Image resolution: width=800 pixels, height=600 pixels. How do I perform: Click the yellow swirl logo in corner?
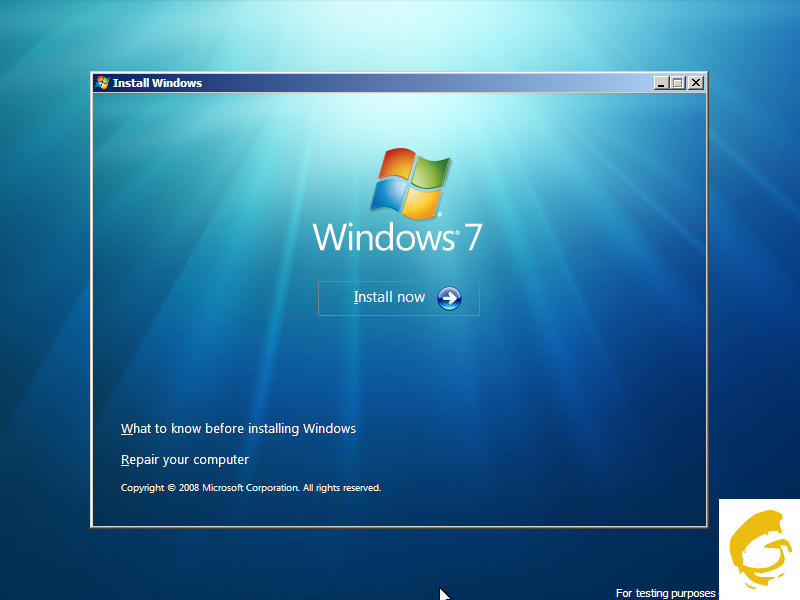point(759,549)
